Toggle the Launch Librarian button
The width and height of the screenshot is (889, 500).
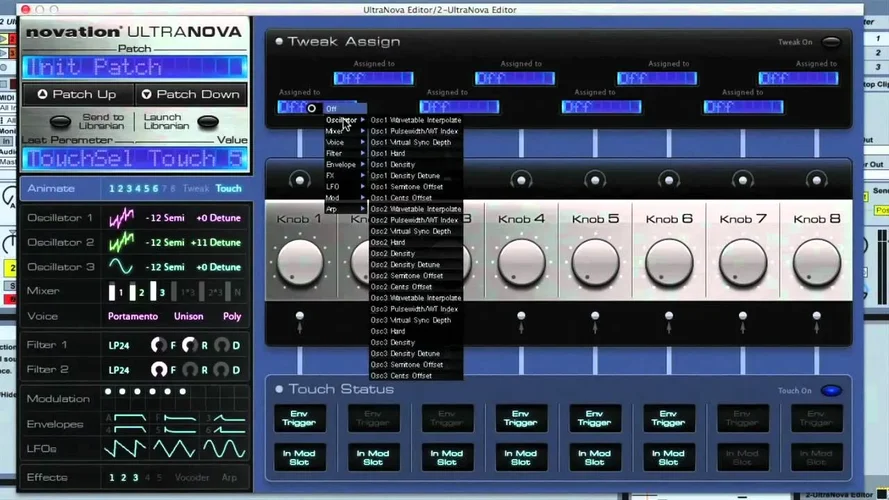click(x=208, y=121)
